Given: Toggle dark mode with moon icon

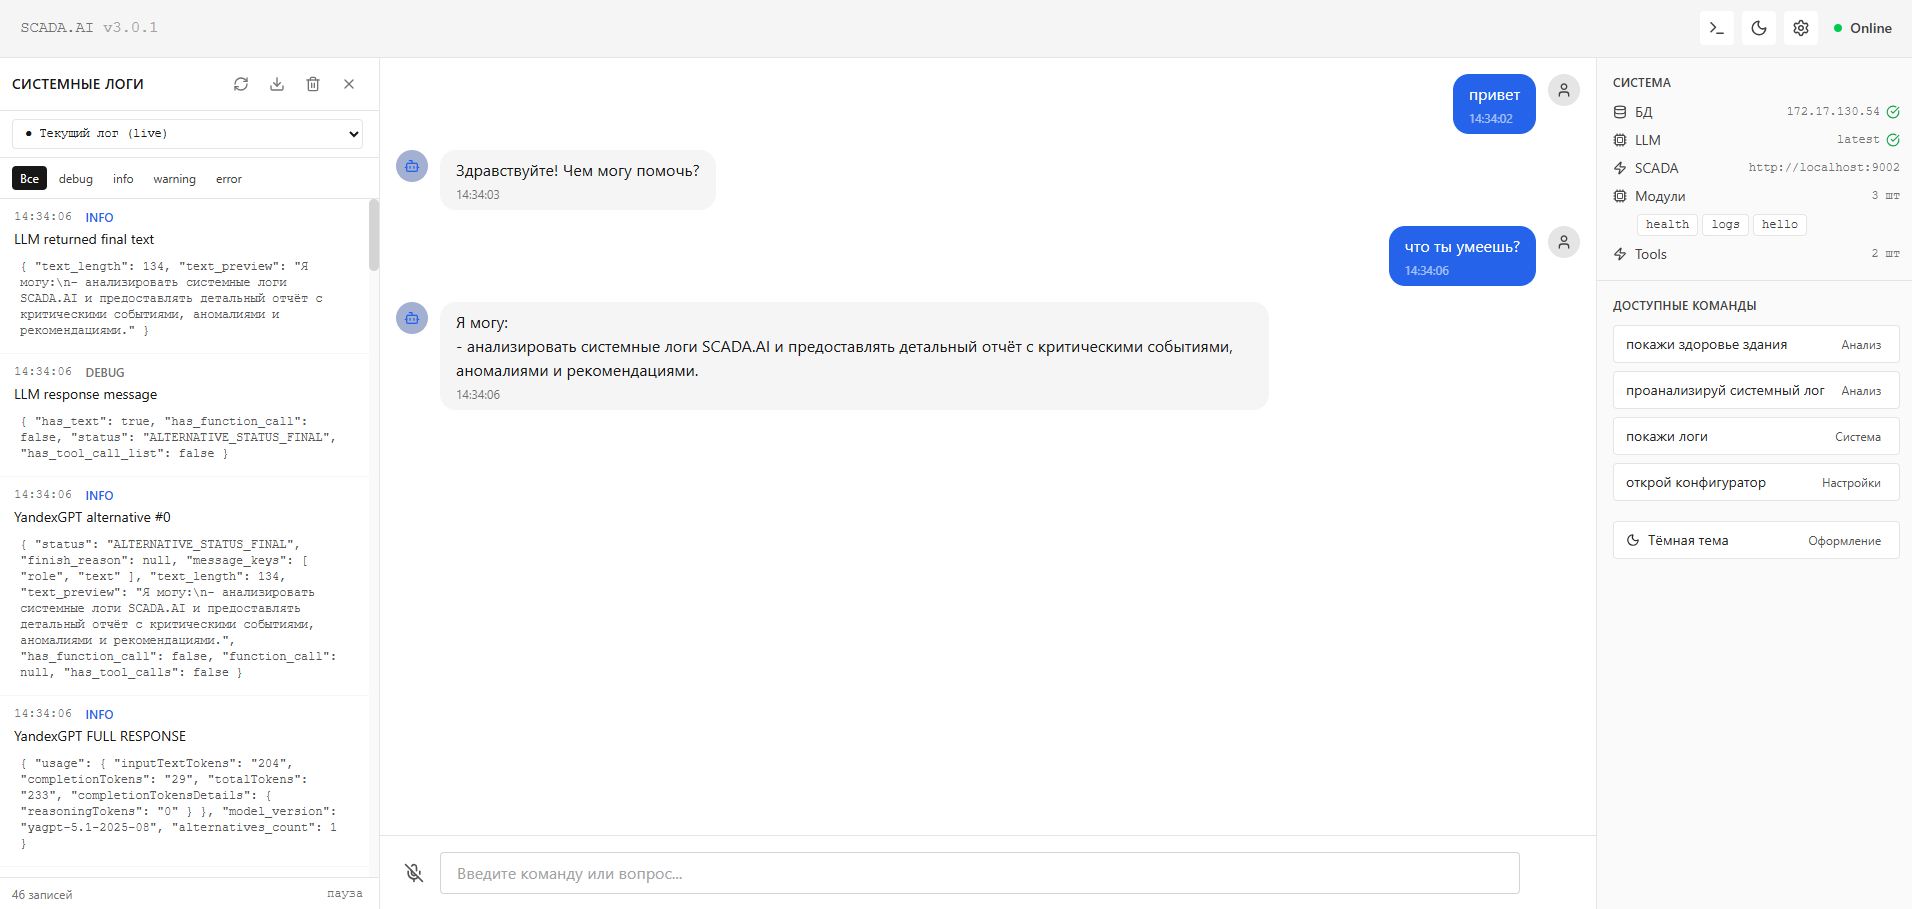Looking at the screenshot, I should point(1759,28).
